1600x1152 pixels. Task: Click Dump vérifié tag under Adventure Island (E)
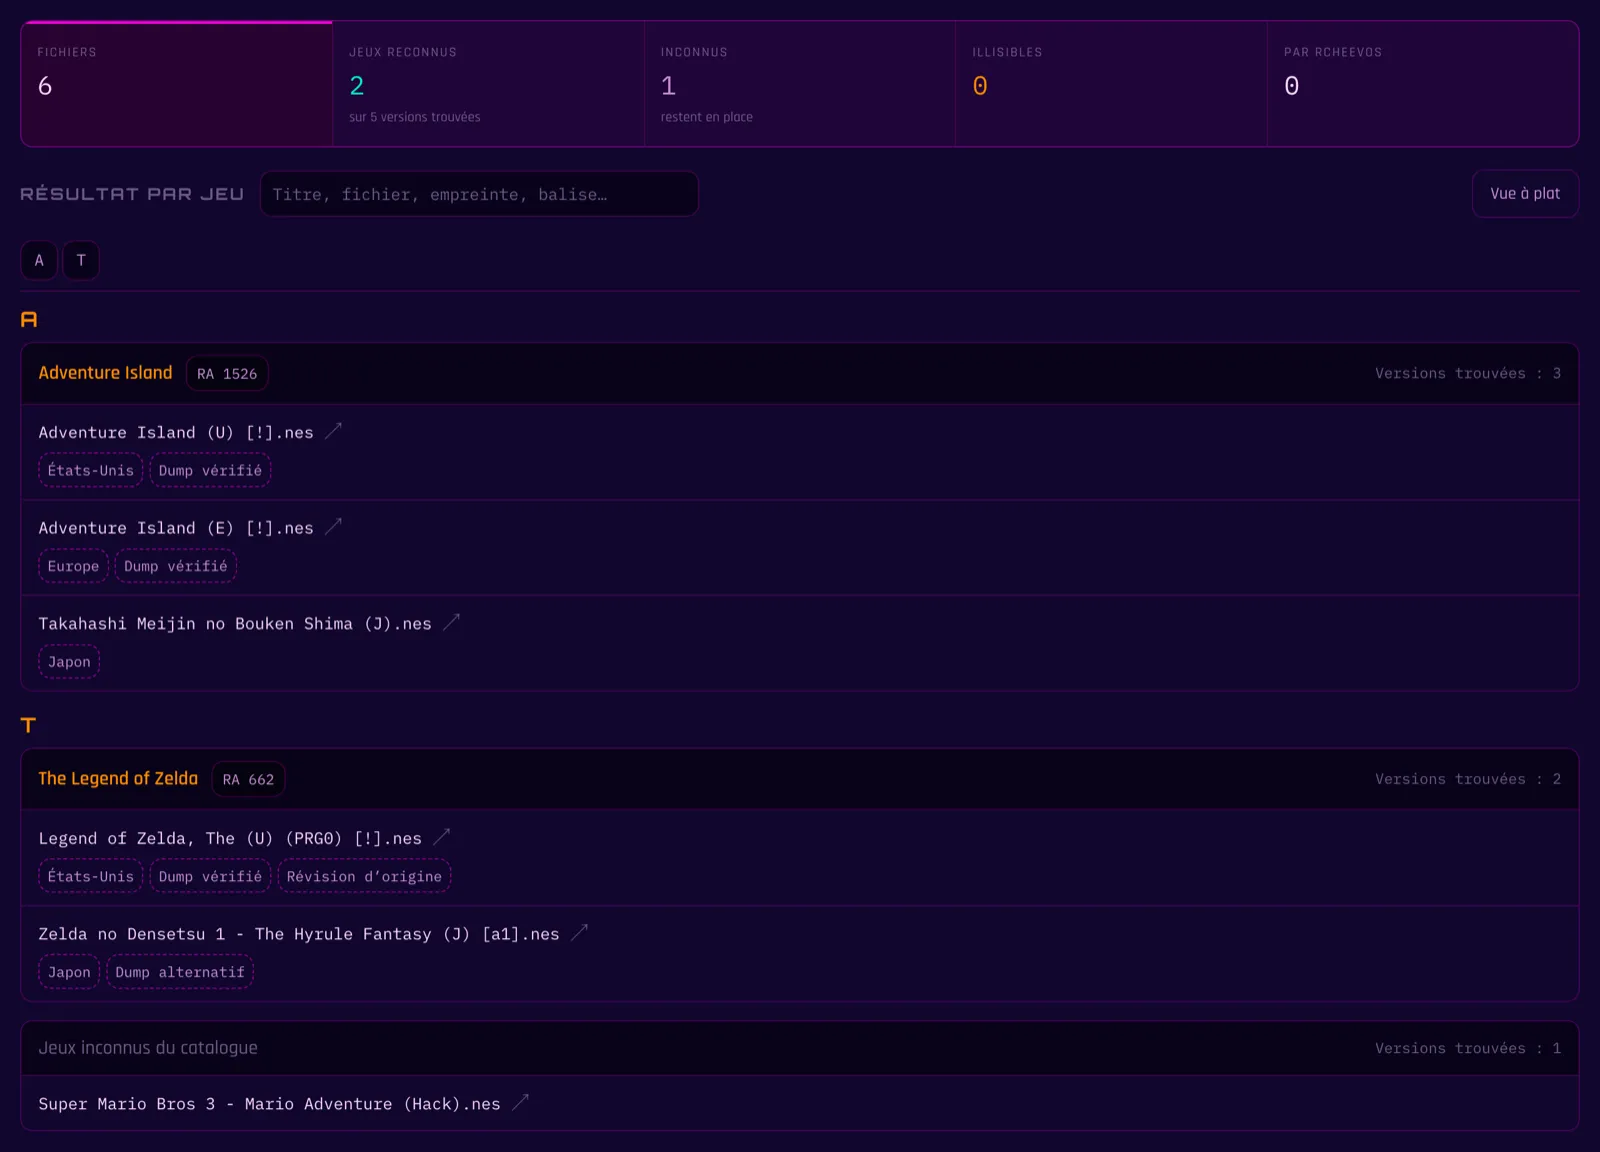(176, 566)
